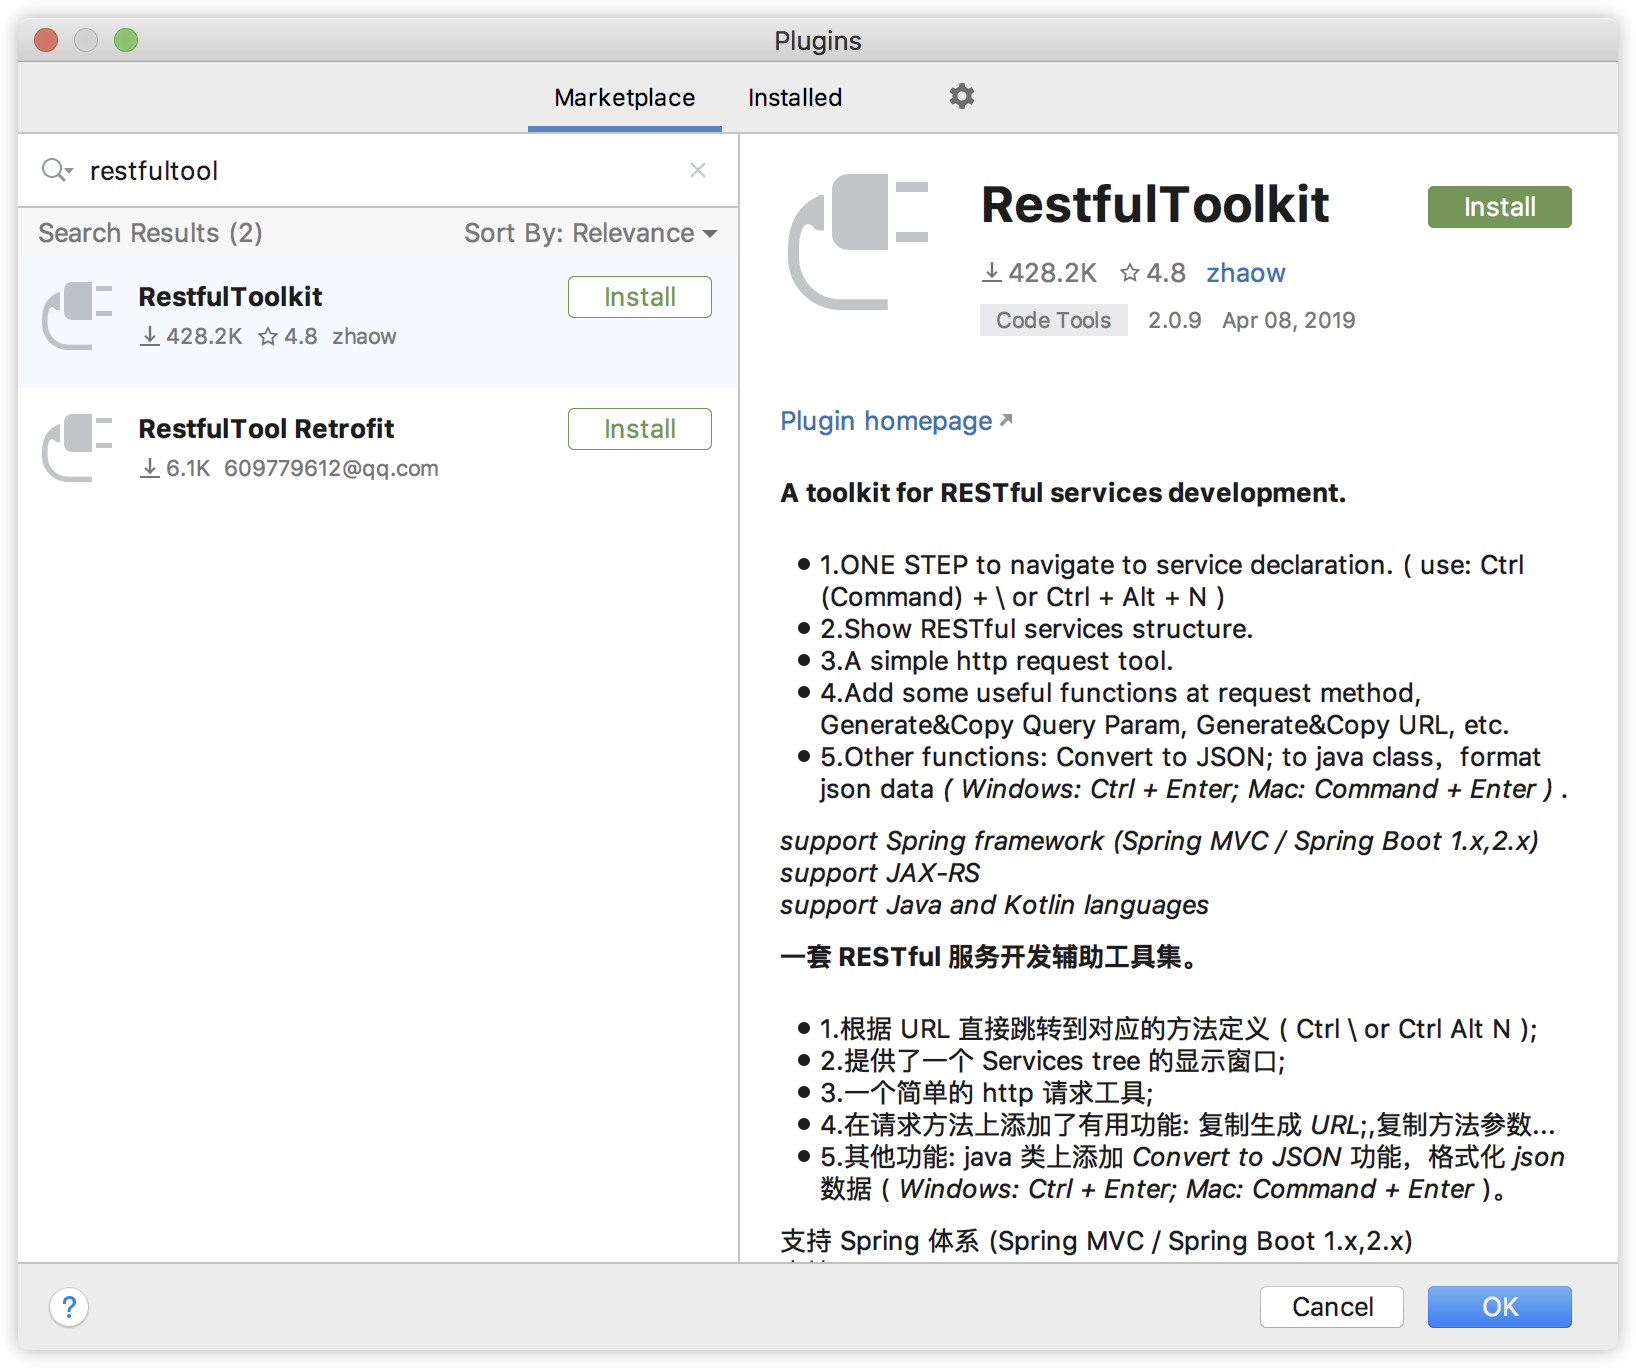Click the green Install button in details

click(x=1499, y=207)
